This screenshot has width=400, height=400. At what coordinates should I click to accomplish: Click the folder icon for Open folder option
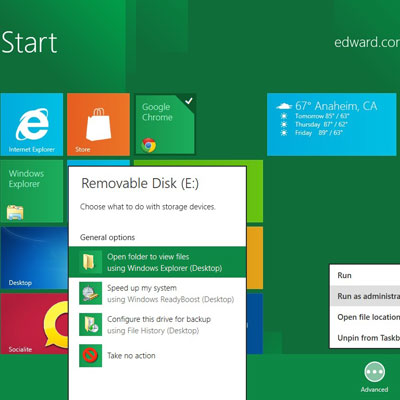point(90,262)
